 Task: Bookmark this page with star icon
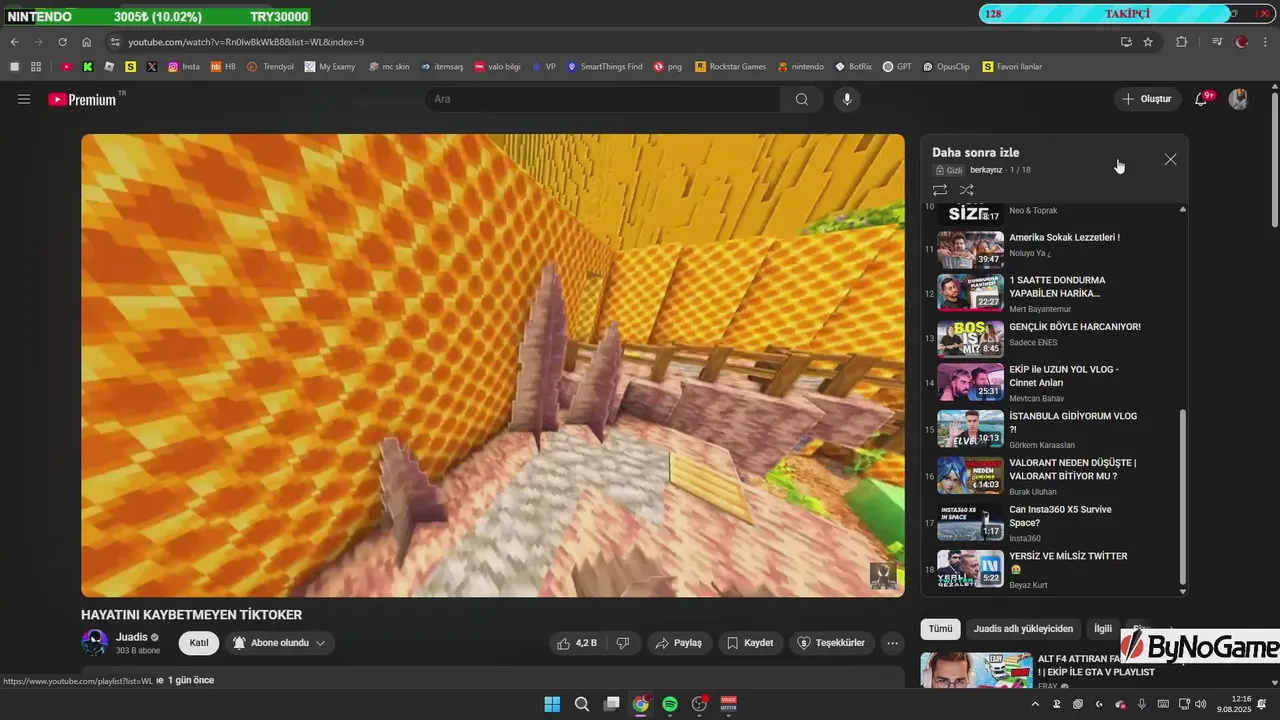pos(1148,42)
